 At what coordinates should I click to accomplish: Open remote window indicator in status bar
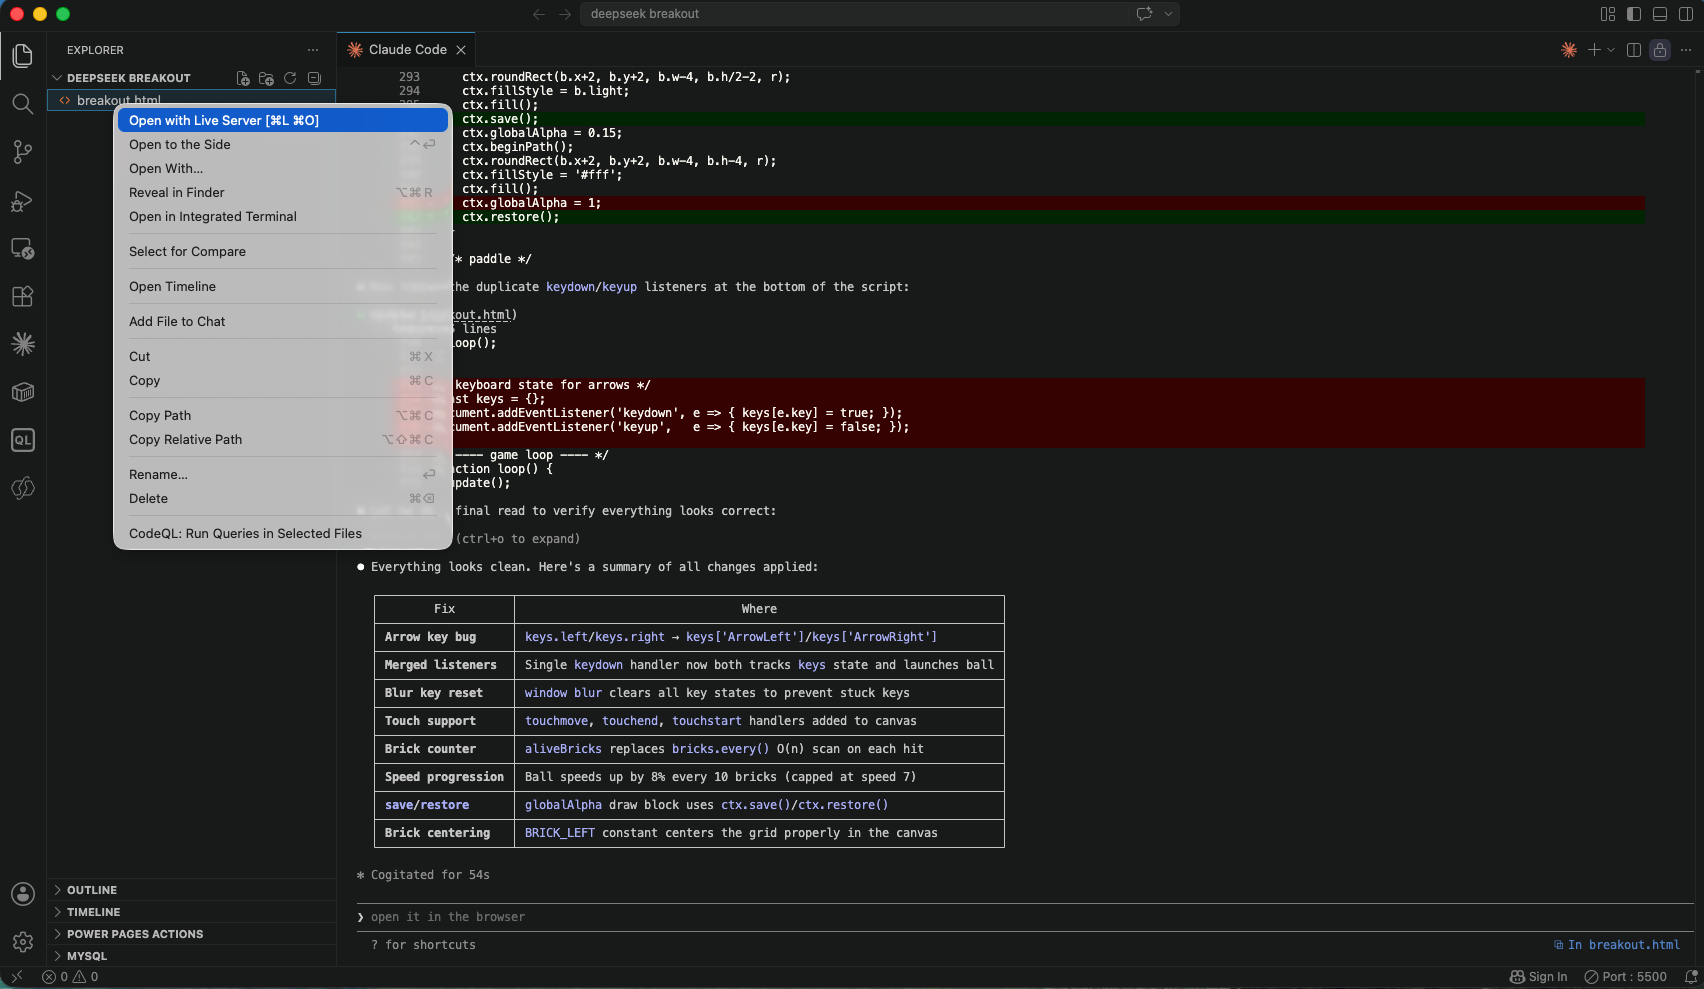point(17,977)
